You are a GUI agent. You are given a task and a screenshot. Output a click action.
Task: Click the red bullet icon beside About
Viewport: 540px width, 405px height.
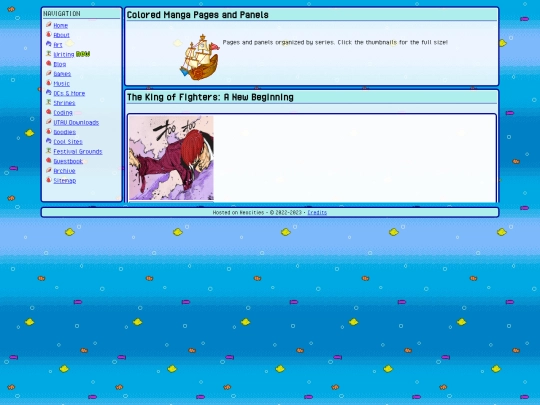pyautogui.click(x=49, y=34)
